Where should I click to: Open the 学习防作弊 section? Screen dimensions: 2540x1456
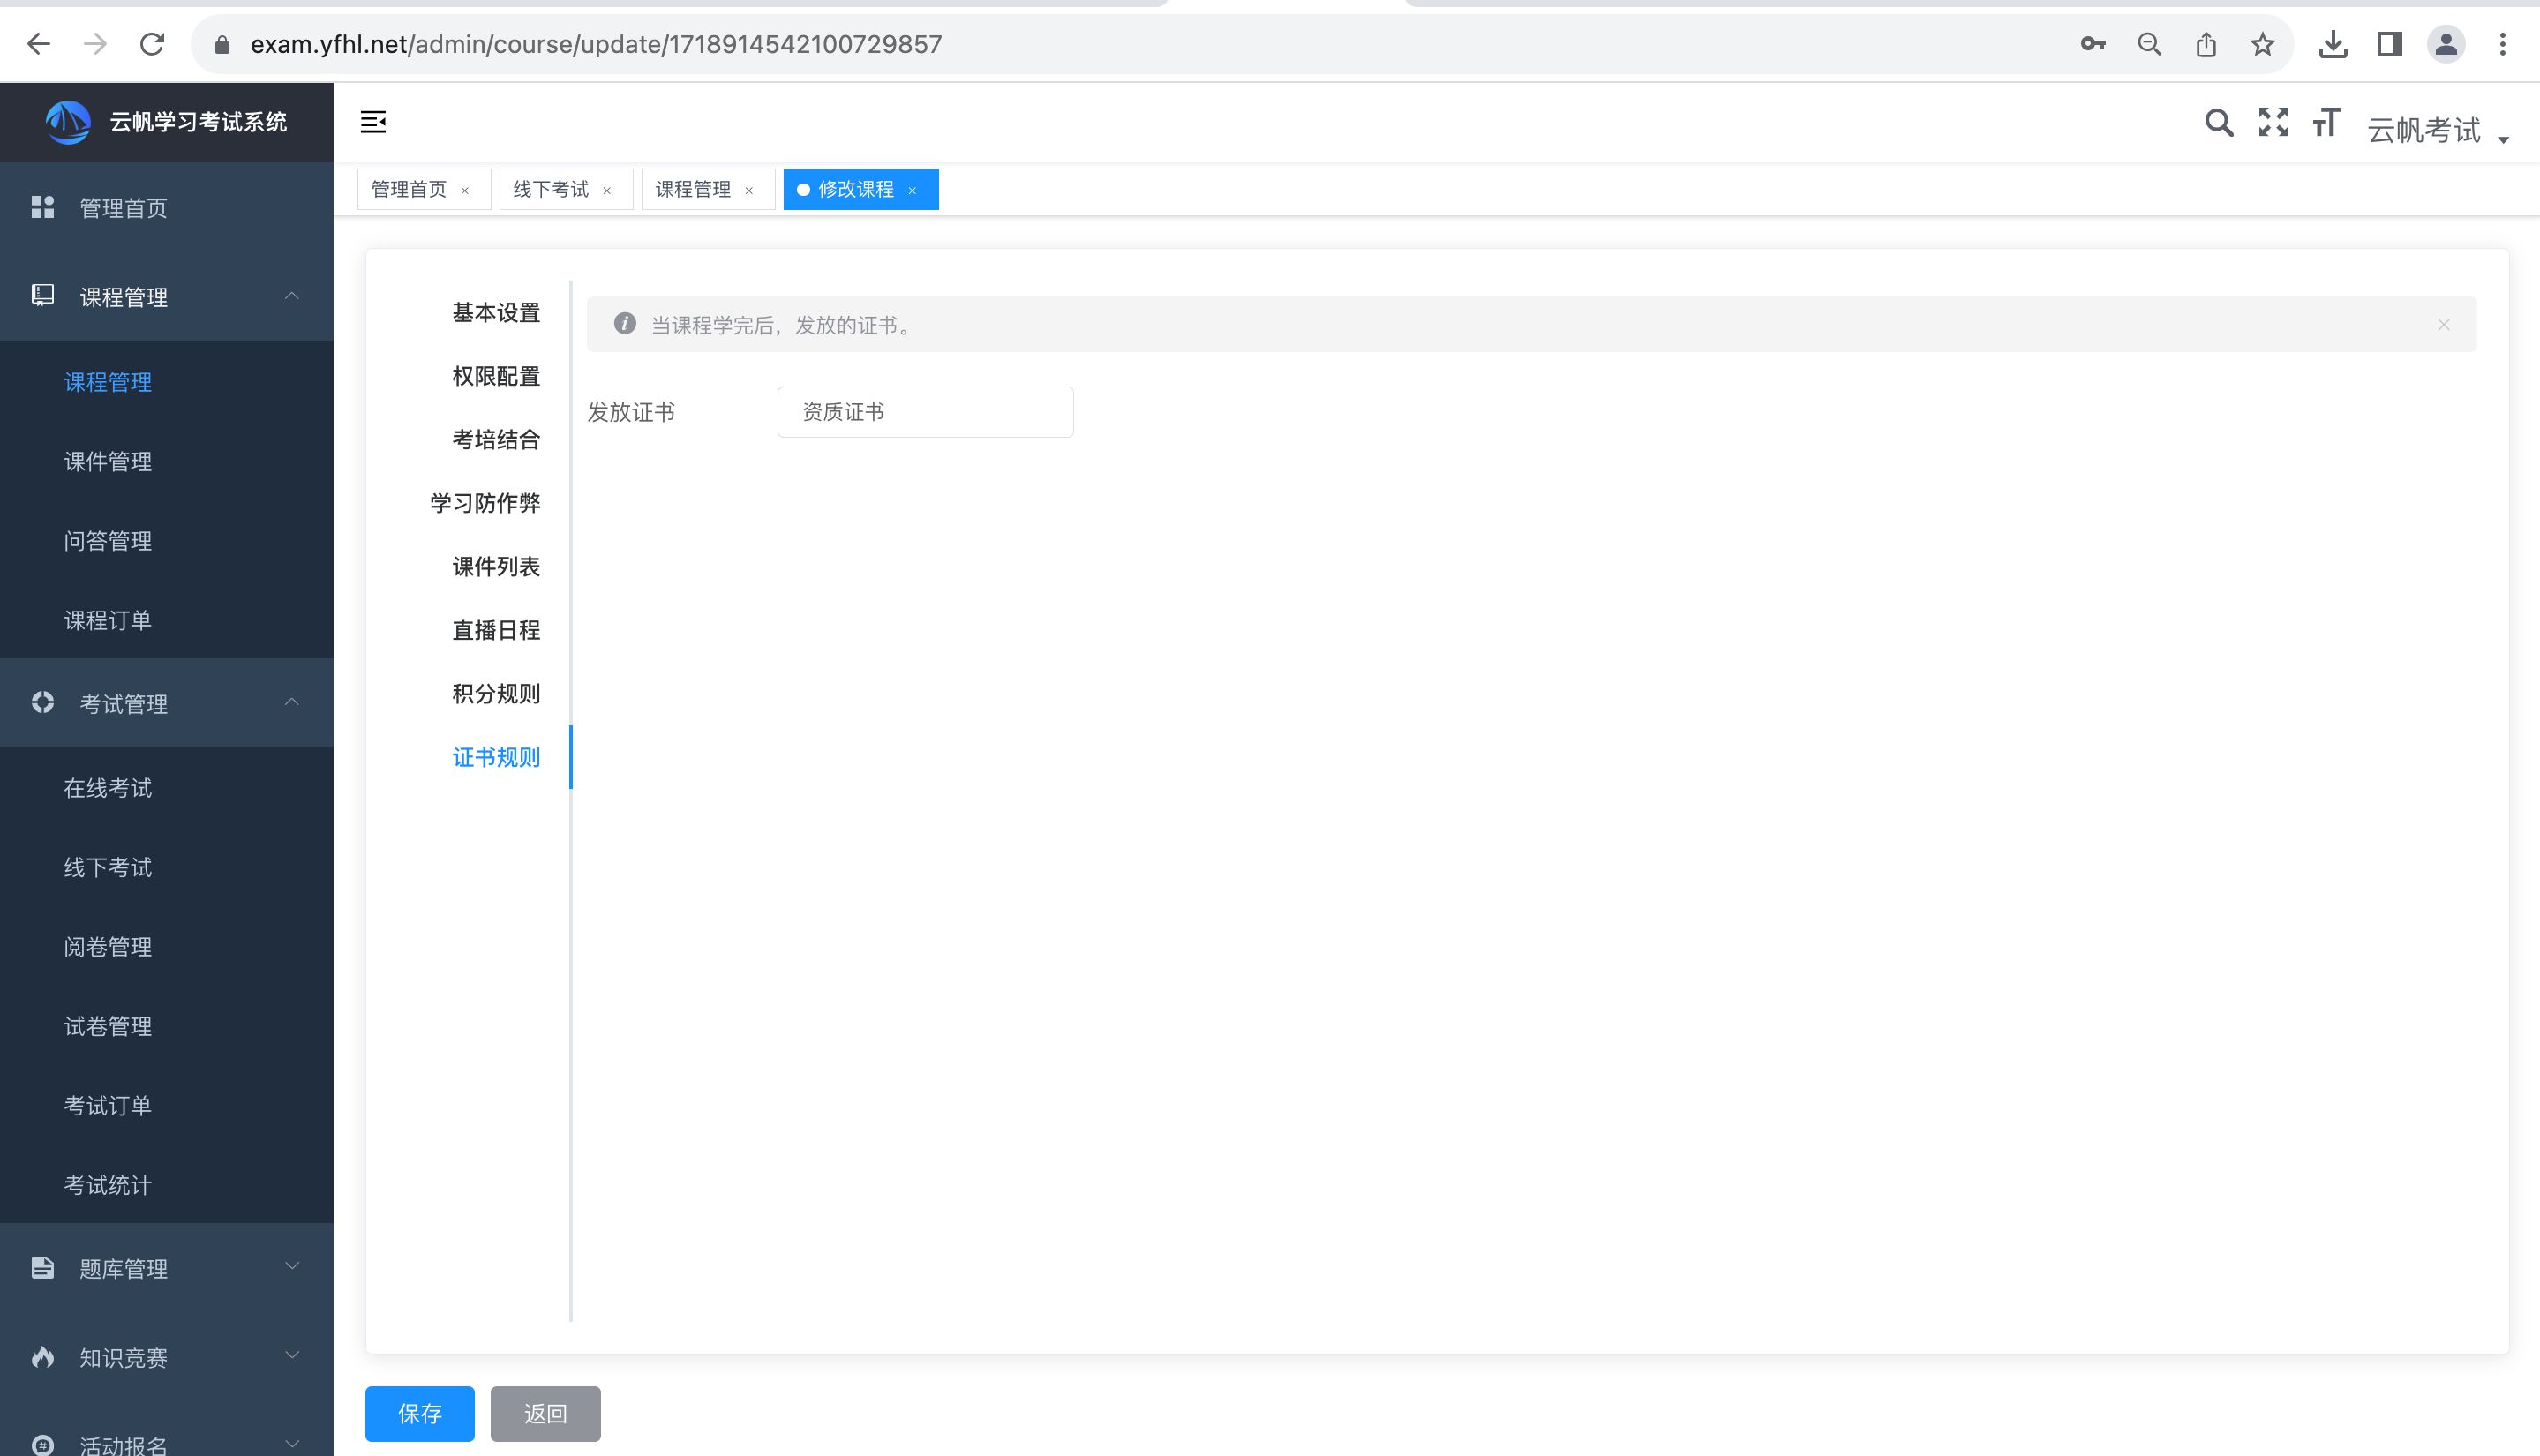pyautogui.click(x=485, y=503)
